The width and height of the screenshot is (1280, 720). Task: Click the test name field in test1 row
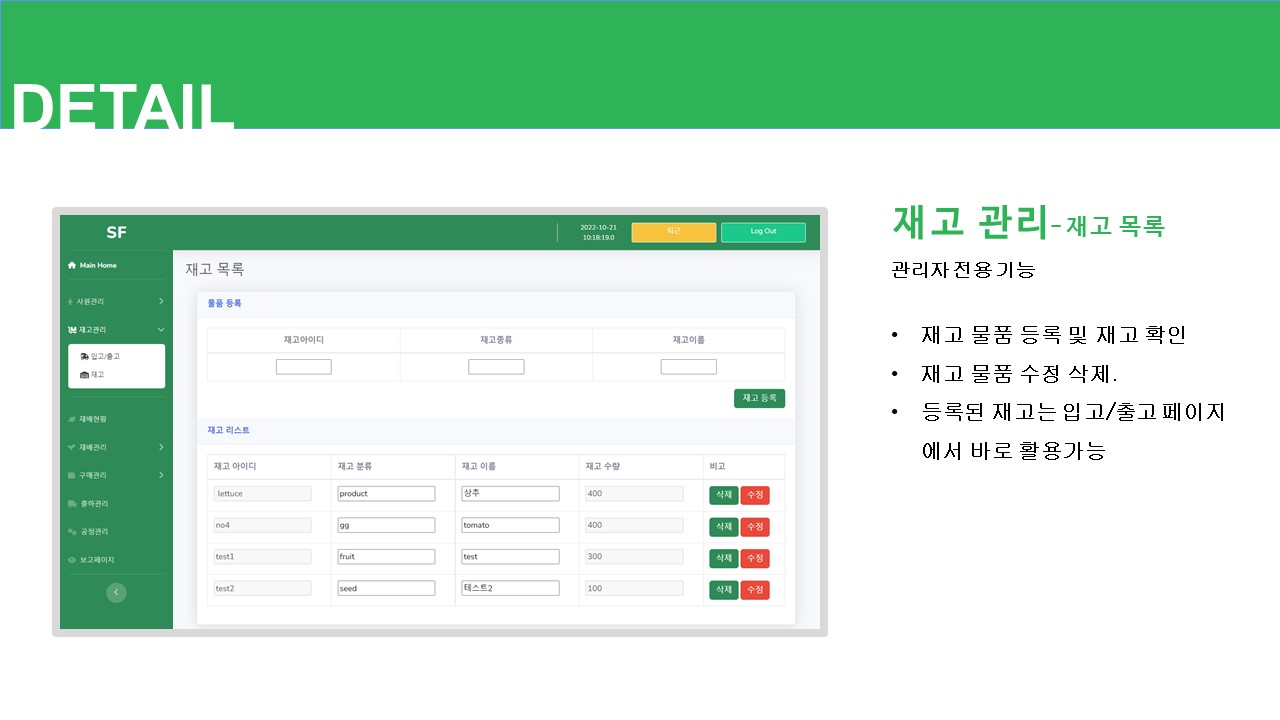pyautogui.click(x=510, y=557)
